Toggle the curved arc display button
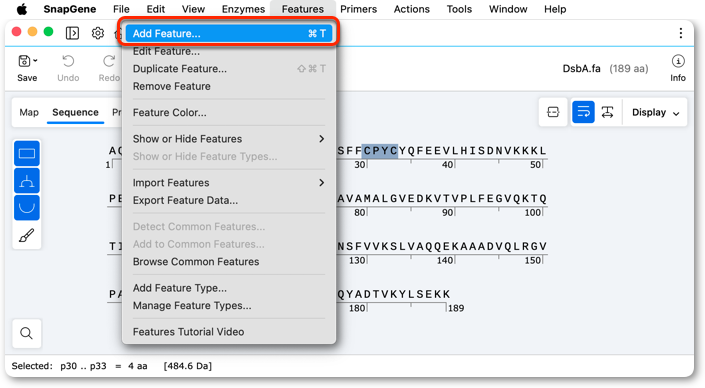 pyautogui.click(x=27, y=208)
